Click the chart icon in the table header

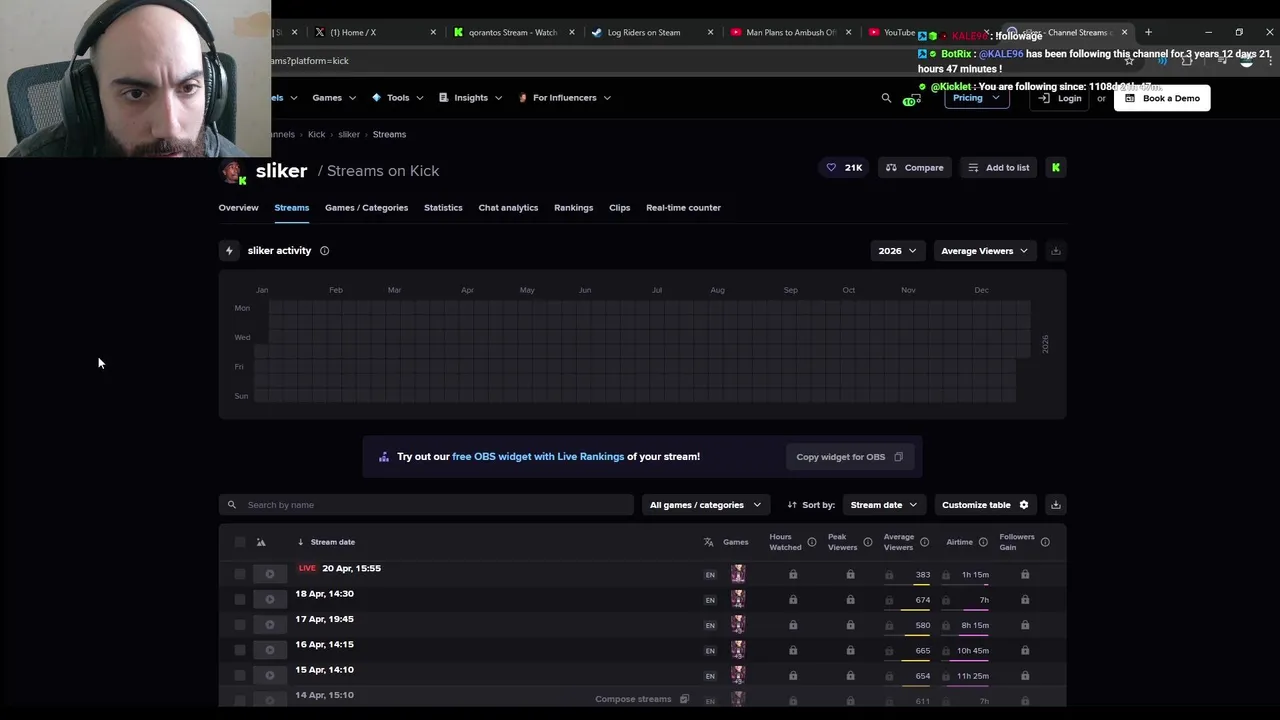coord(261,542)
